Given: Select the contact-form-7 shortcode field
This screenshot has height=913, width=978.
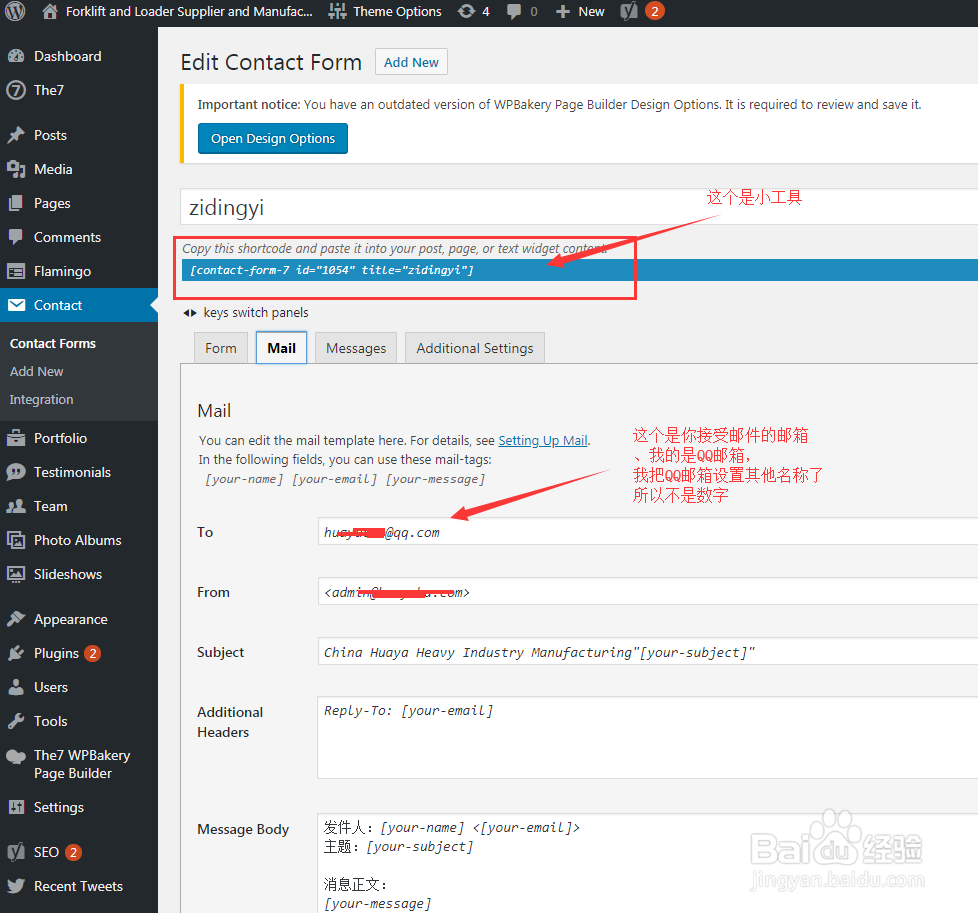Looking at the screenshot, I should coord(579,270).
